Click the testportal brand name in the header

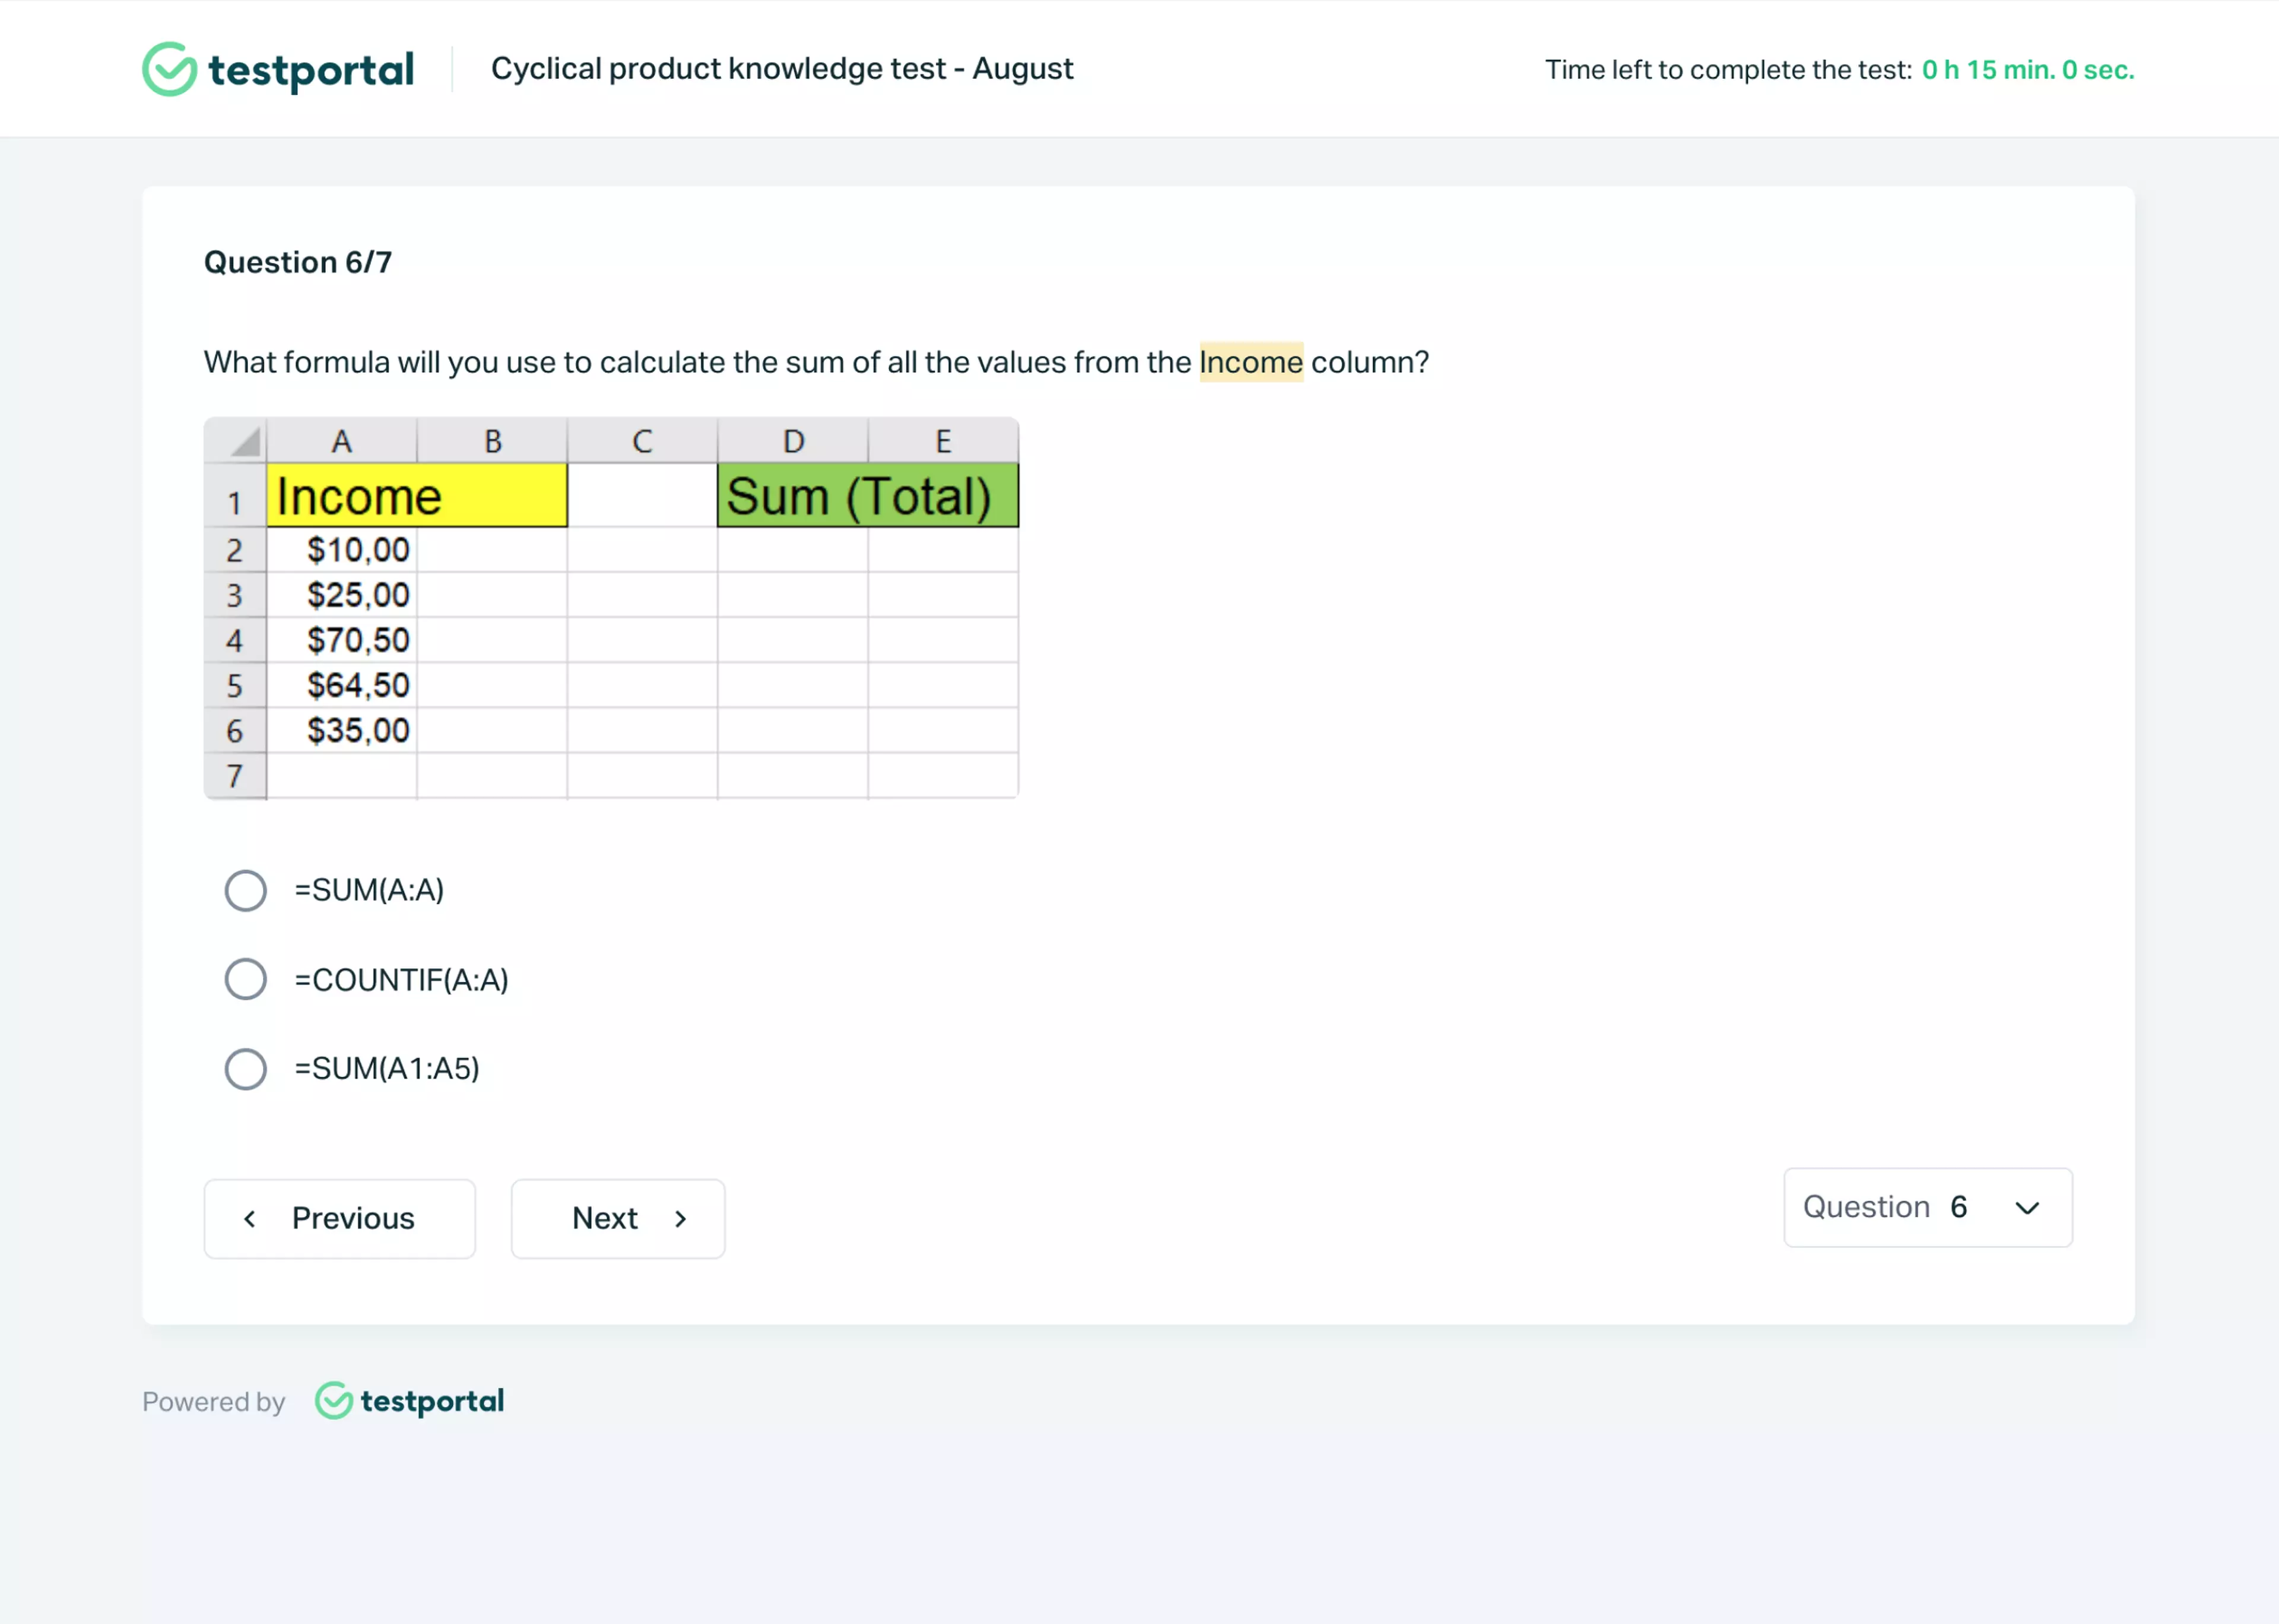[311, 68]
